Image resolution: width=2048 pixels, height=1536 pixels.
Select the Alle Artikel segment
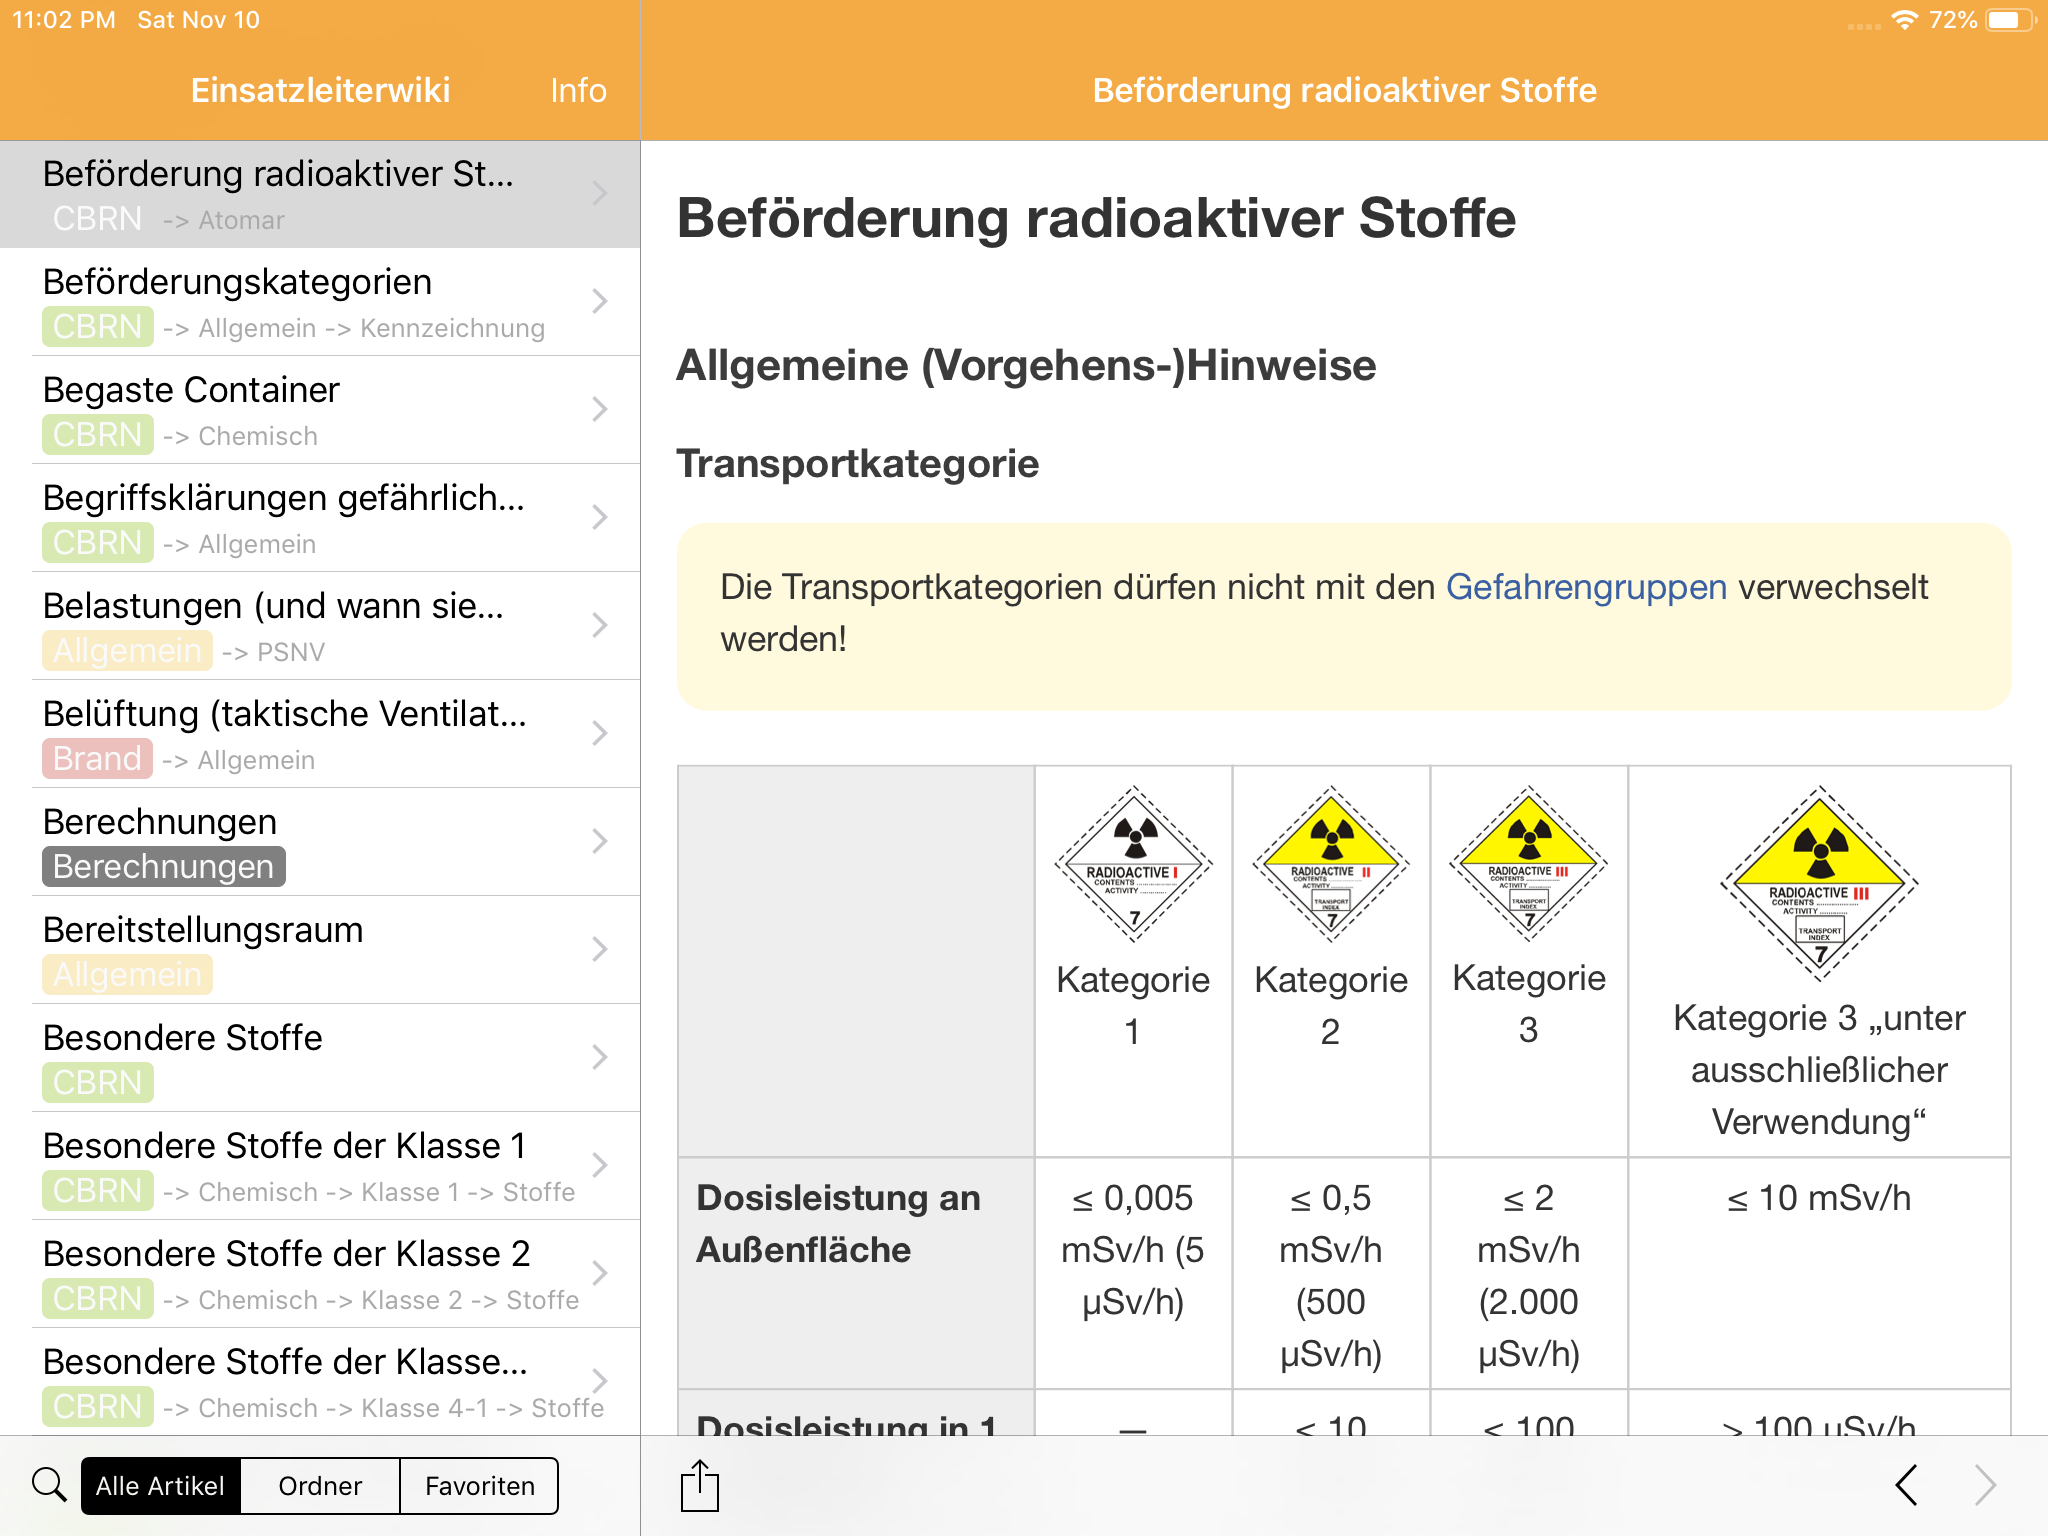(x=160, y=1485)
